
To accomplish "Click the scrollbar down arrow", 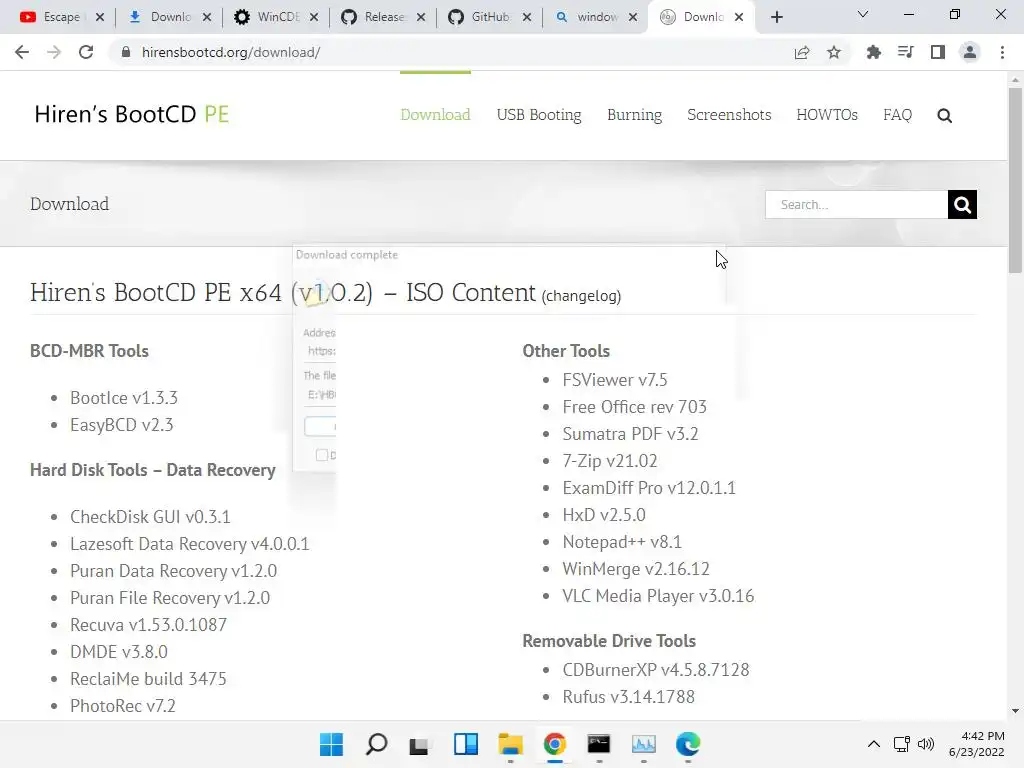I will (x=1015, y=711).
